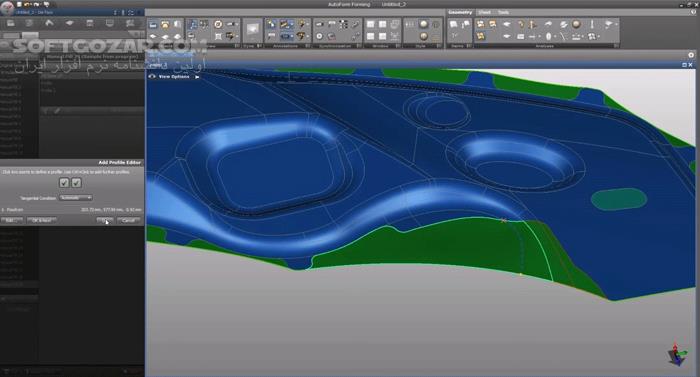Click the fit-to-frame icon in View group
700x377 pixels.
218,36
